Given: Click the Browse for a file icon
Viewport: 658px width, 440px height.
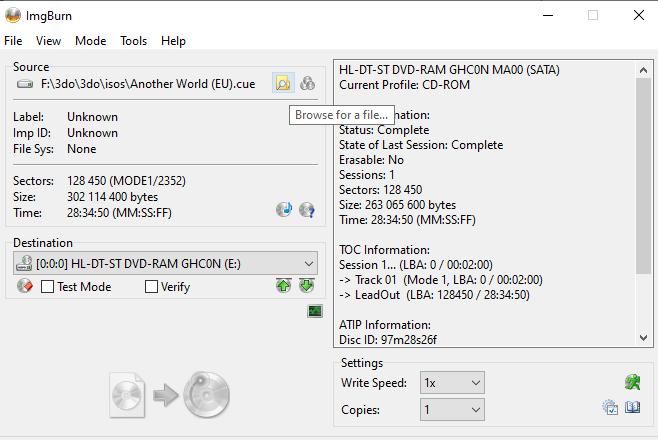Looking at the screenshot, I should [x=283, y=83].
